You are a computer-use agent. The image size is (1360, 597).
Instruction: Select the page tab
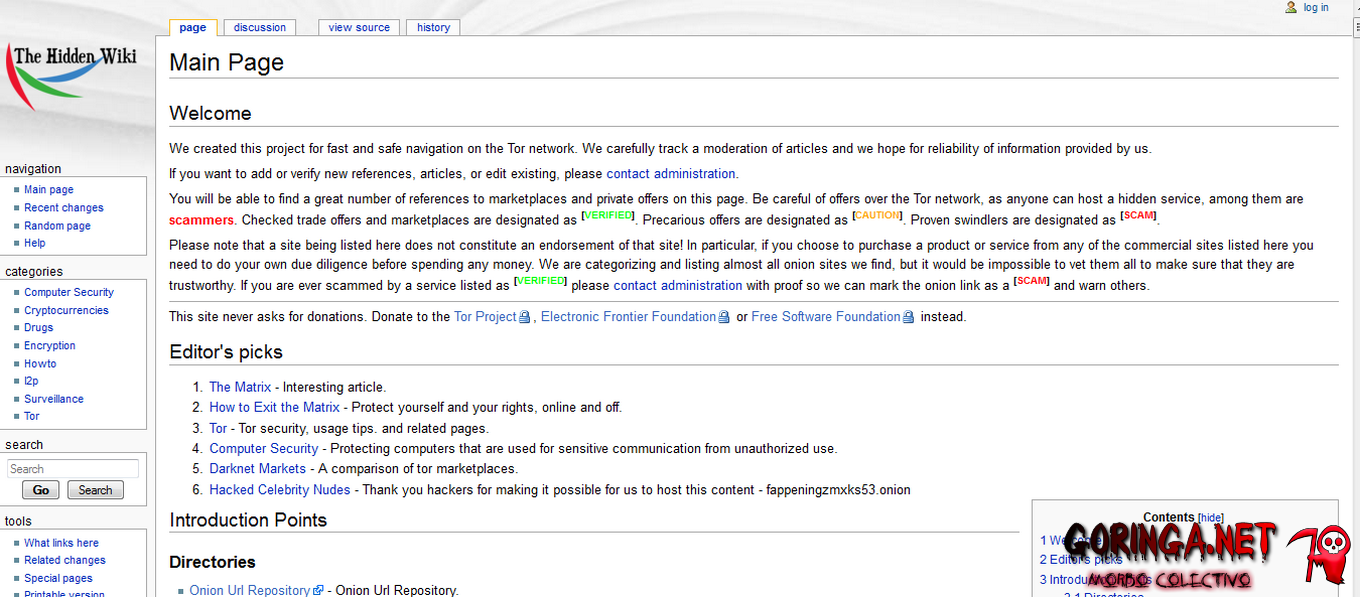click(x=193, y=27)
